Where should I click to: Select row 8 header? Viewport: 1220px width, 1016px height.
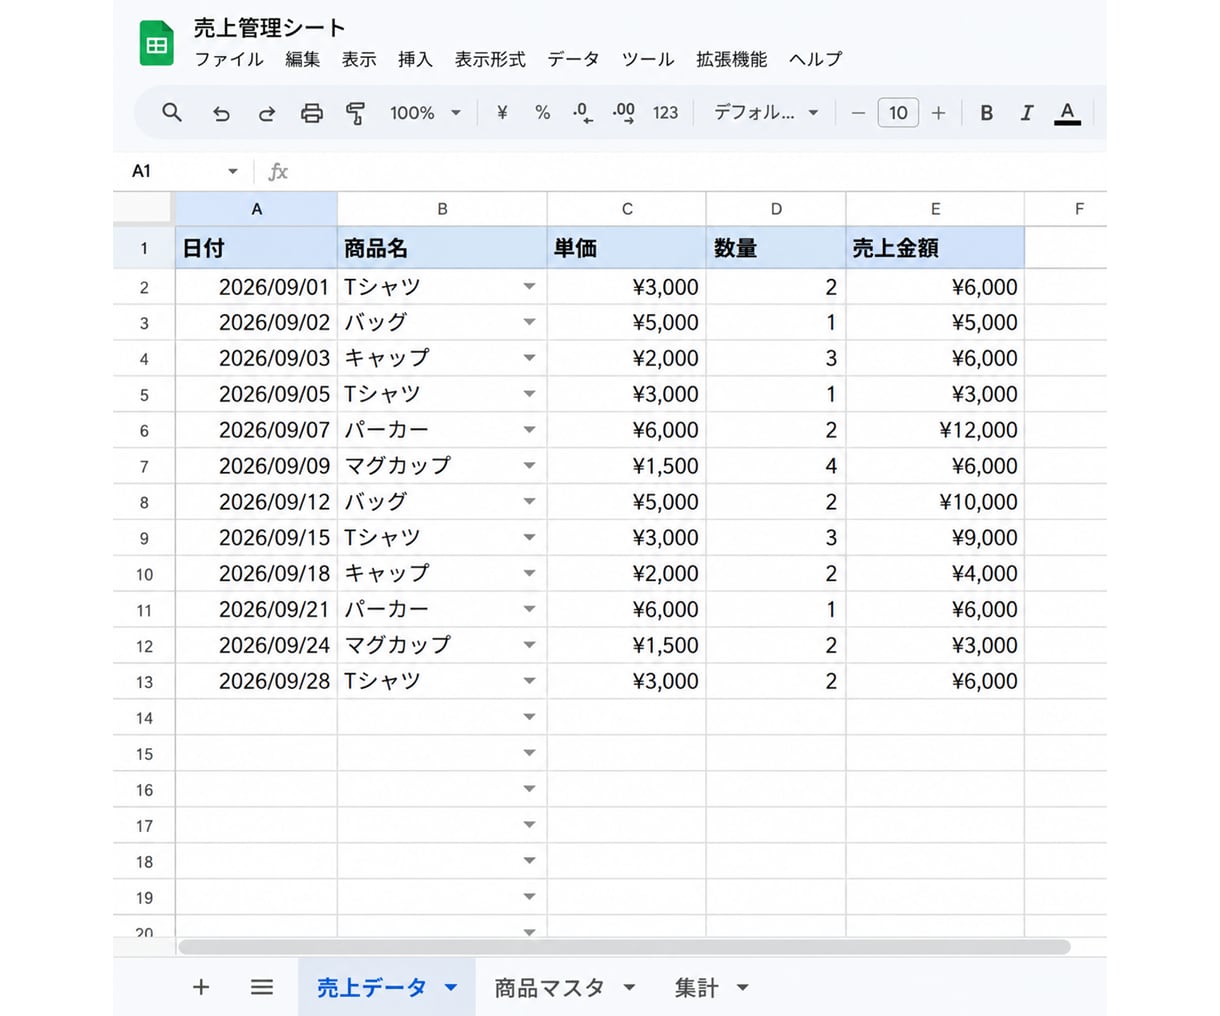(x=144, y=502)
